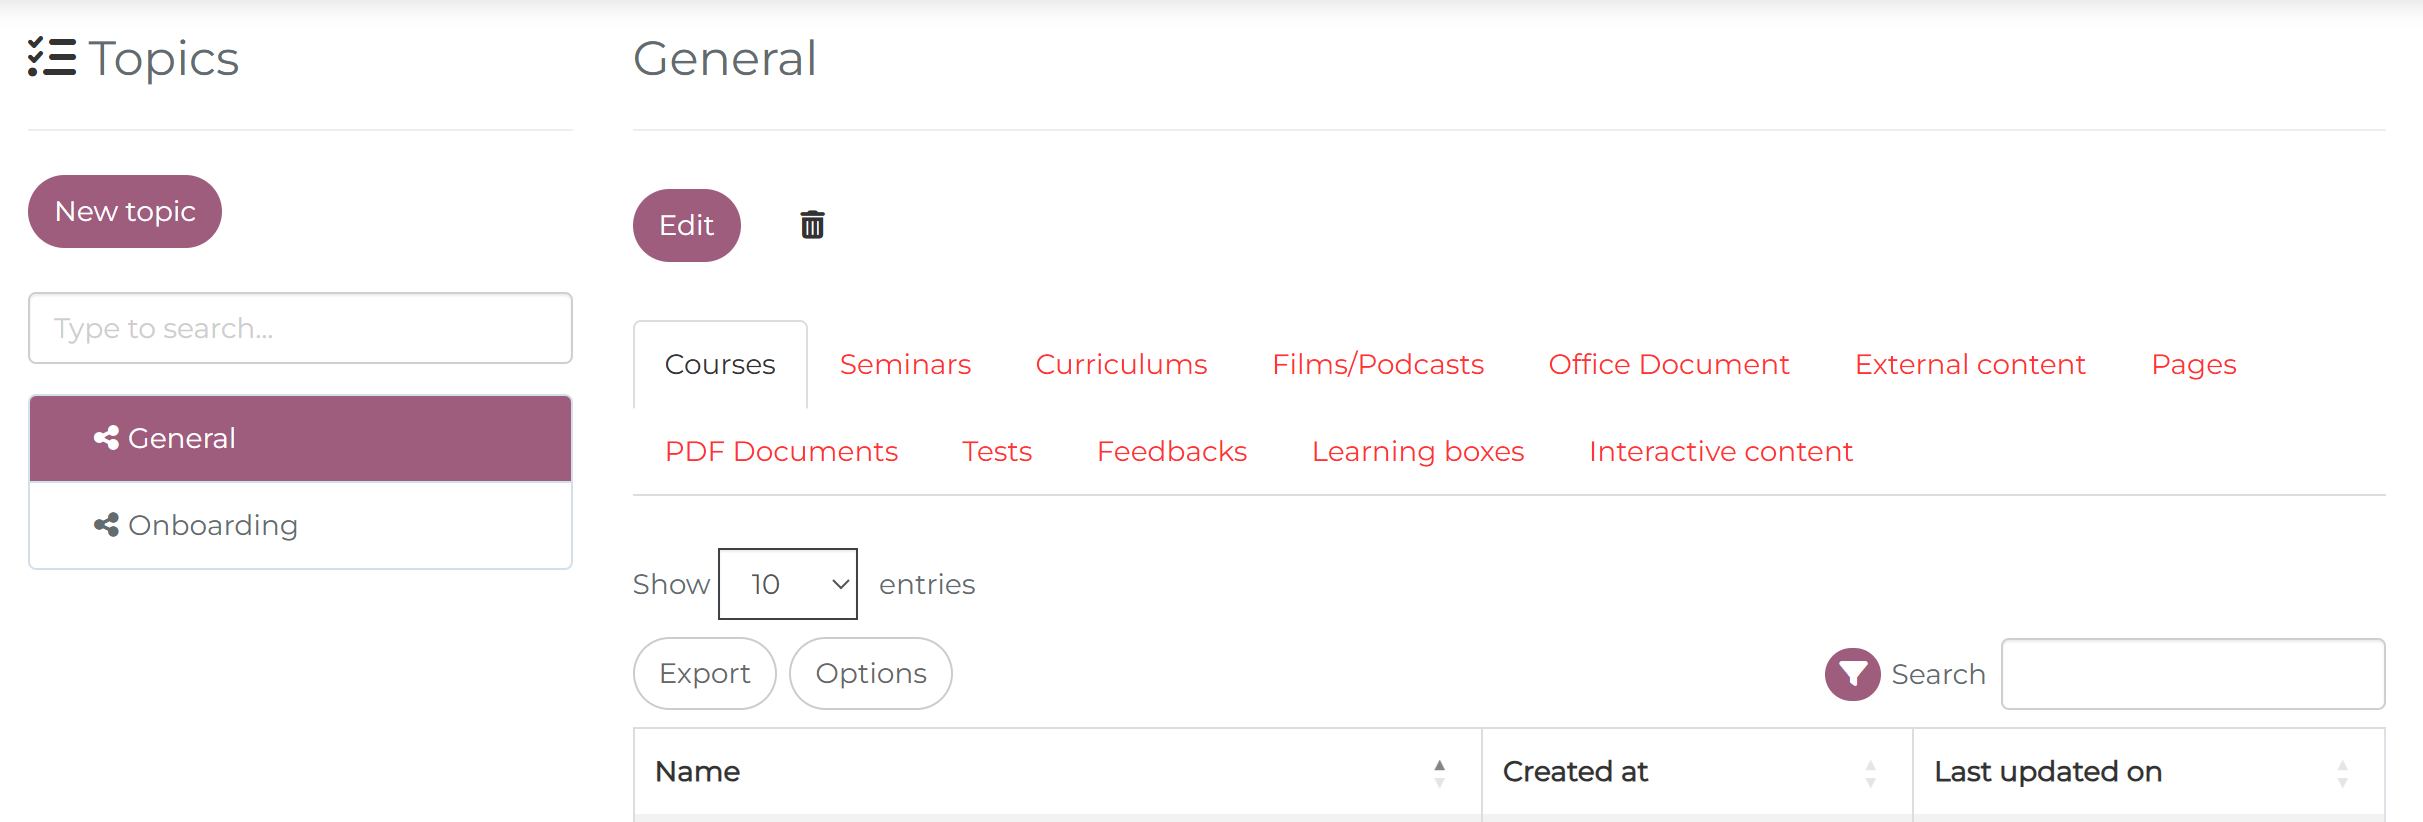Focus the topic search field
The width and height of the screenshot is (2423, 822).
[x=300, y=328]
